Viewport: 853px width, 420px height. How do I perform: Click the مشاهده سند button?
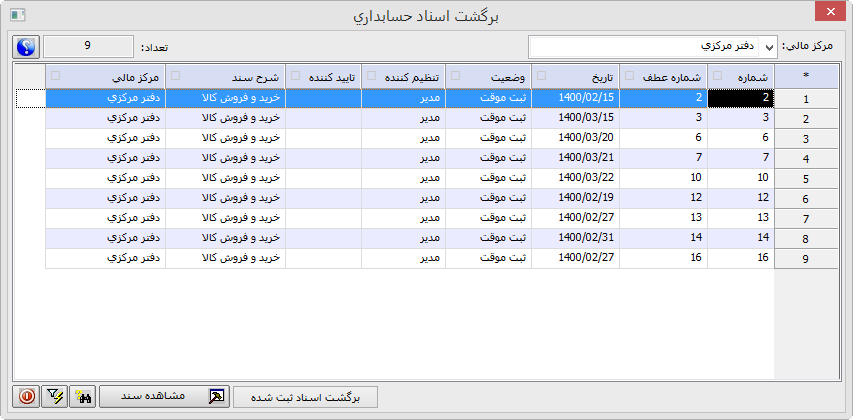[x=164, y=397]
